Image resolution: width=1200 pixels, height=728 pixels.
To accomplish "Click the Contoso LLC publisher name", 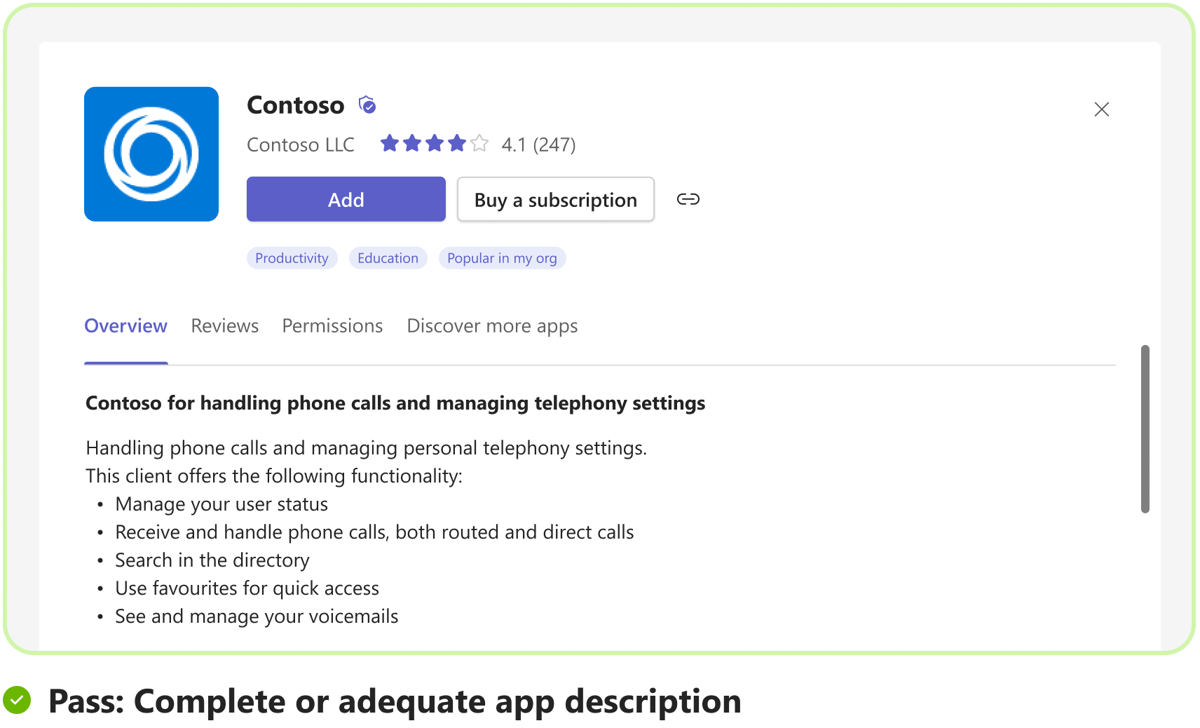I will coord(301,145).
